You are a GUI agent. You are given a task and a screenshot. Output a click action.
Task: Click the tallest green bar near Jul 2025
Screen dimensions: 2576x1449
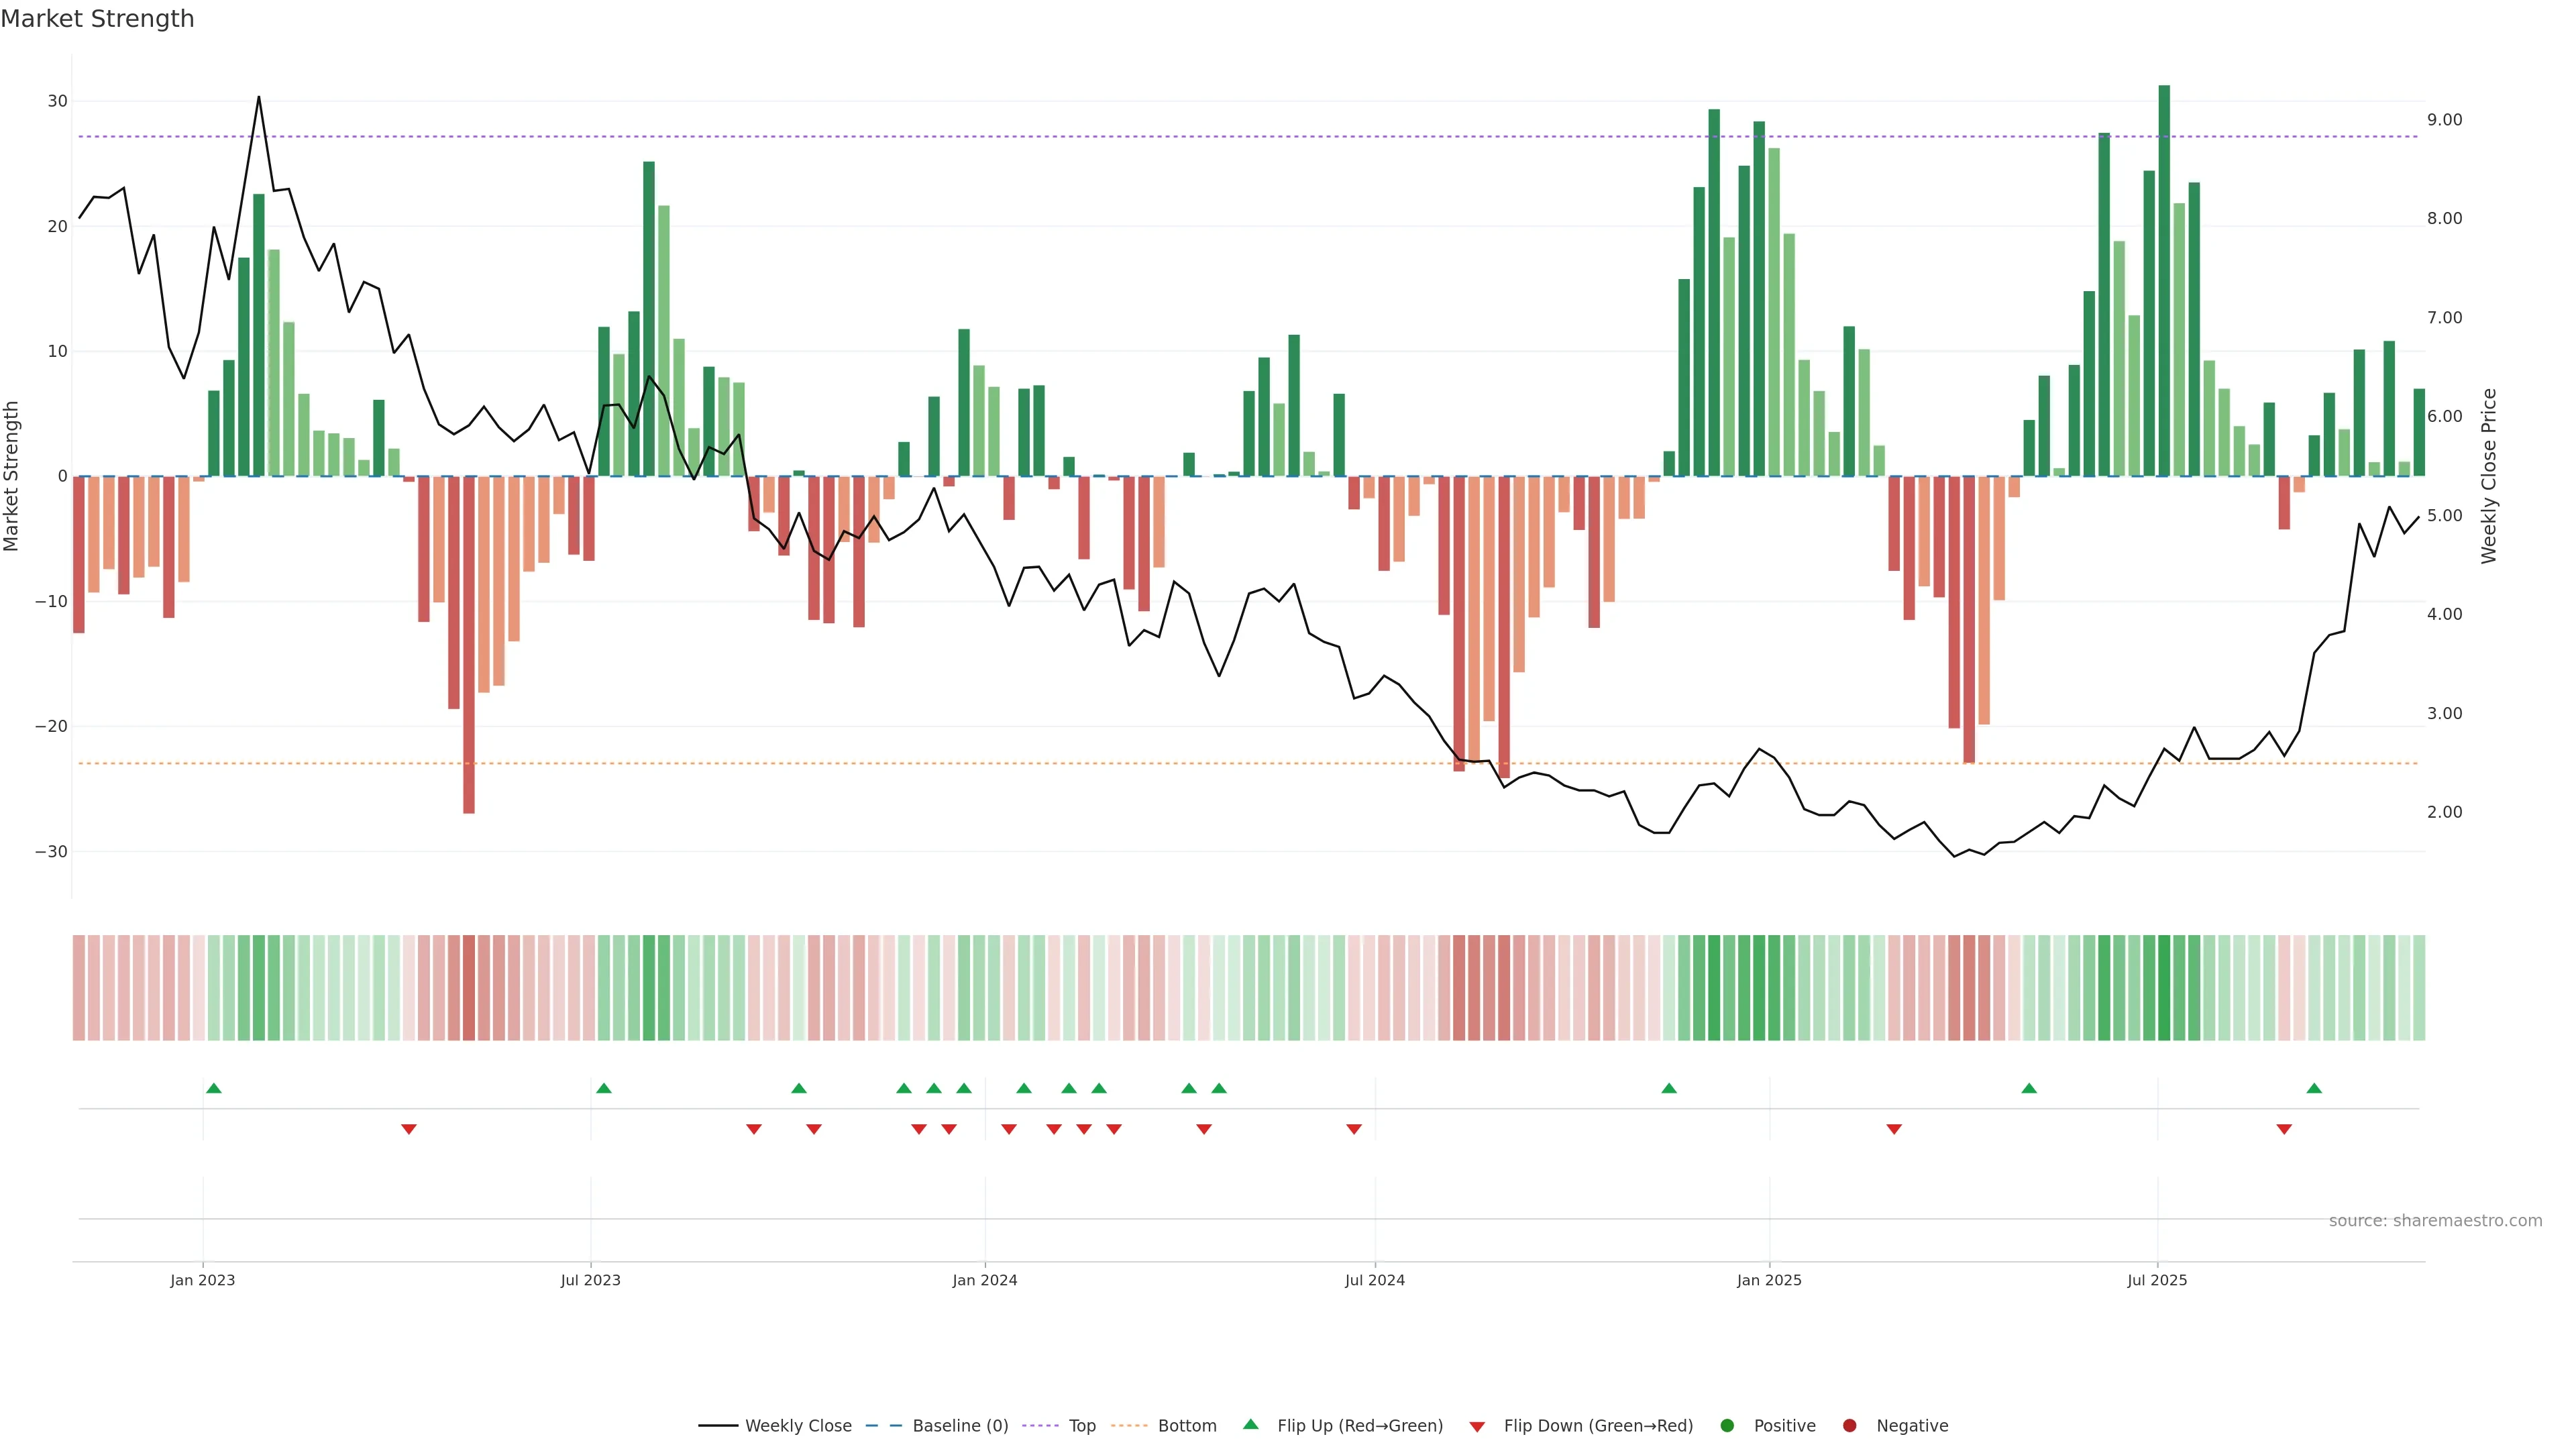click(x=2164, y=280)
